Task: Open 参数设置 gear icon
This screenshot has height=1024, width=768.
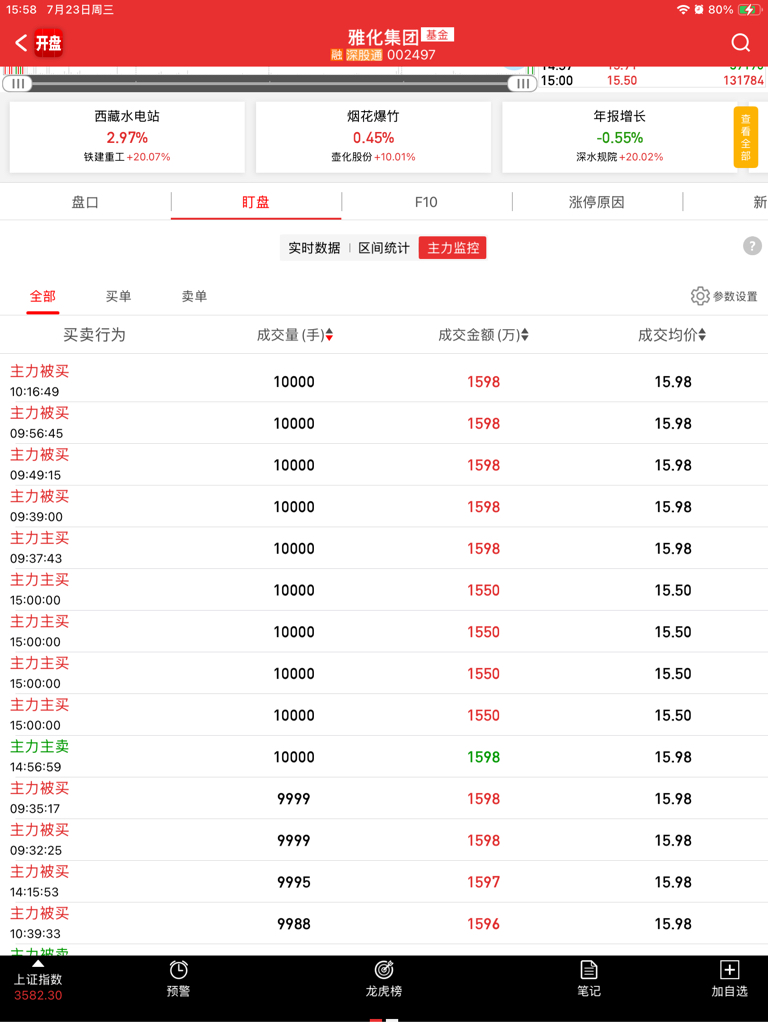Action: 699,296
